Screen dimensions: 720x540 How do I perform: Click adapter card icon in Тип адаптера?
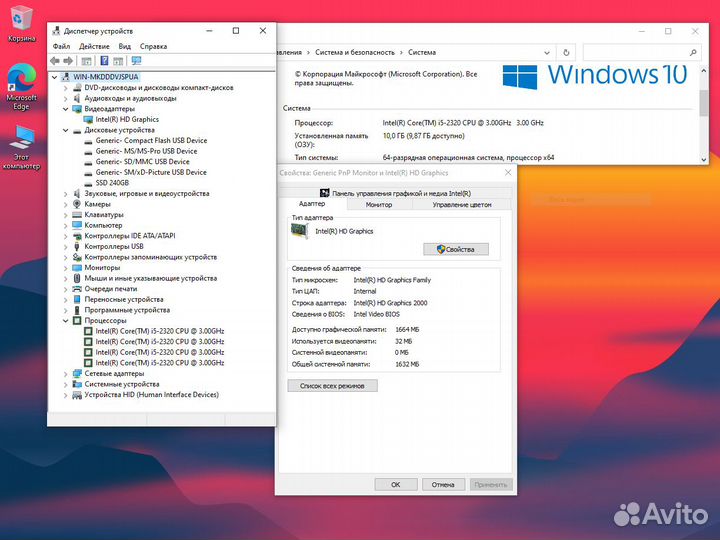pyautogui.click(x=299, y=231)
